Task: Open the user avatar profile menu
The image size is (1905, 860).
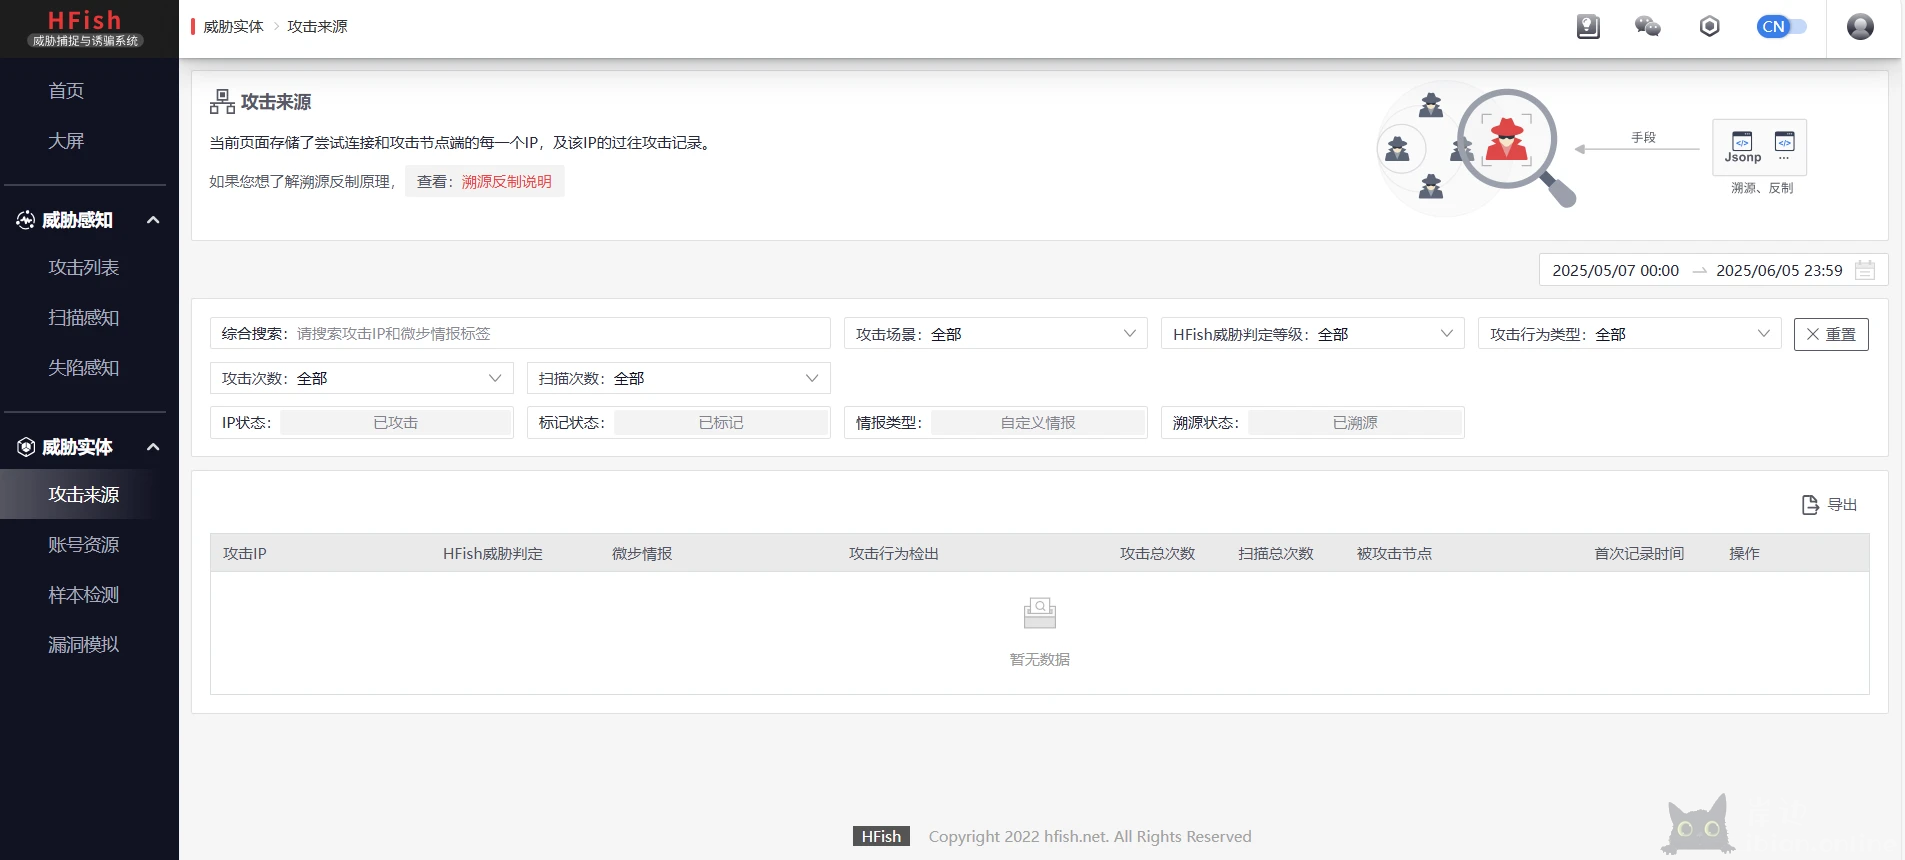Action: click(1860, 27)
